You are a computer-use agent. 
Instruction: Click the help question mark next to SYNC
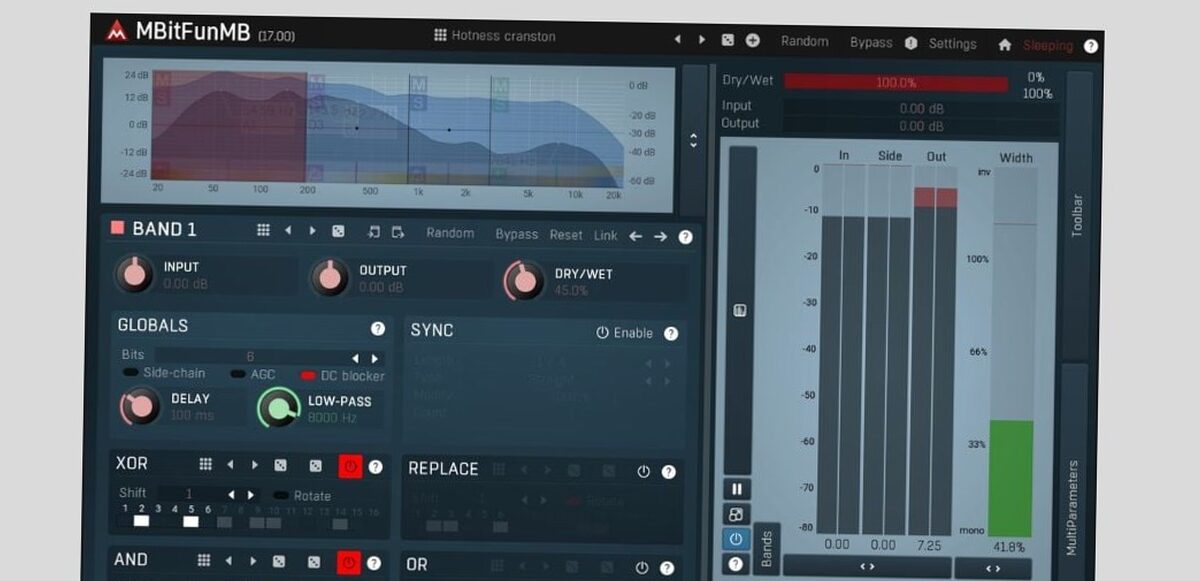pyautogui.click(x=670, y=333)
